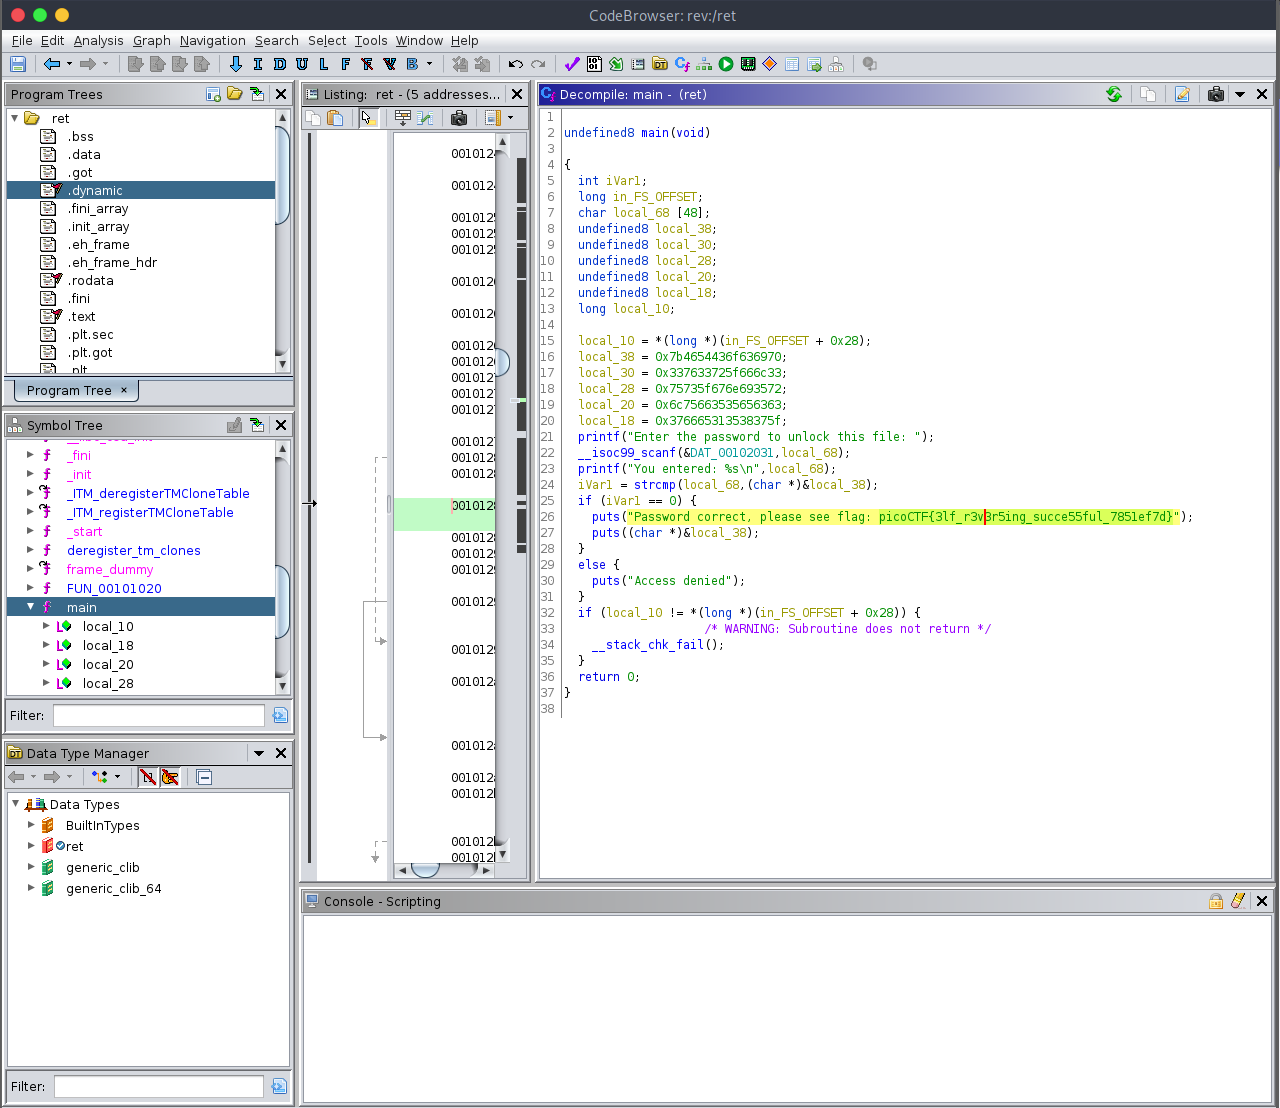
Task: Click the Save program disk icon
Action: coord(18,64)
